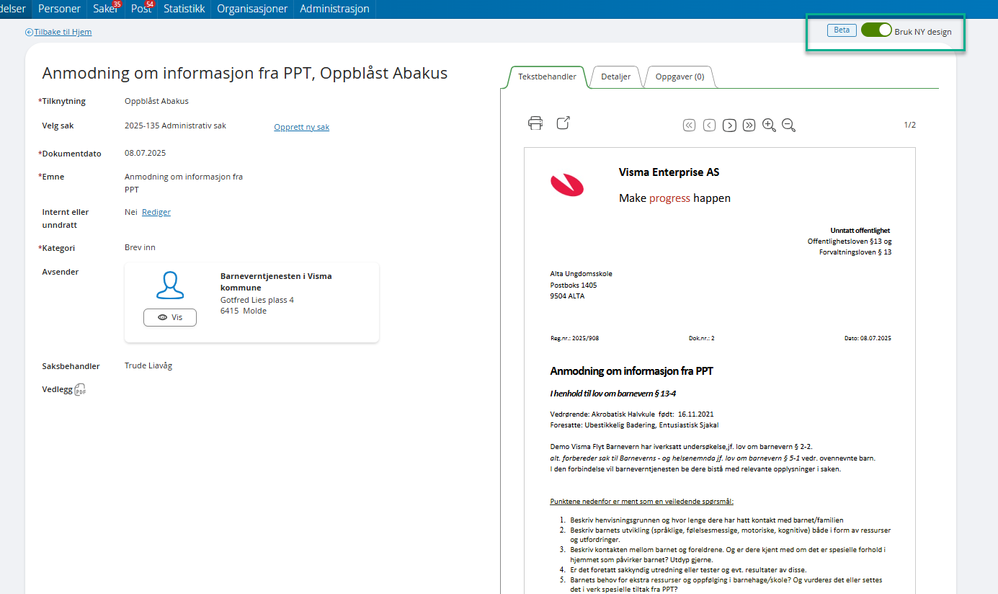998x594 pixels.
Task: Click the Kategori value Brev inn
Action: tap(139, 247)
